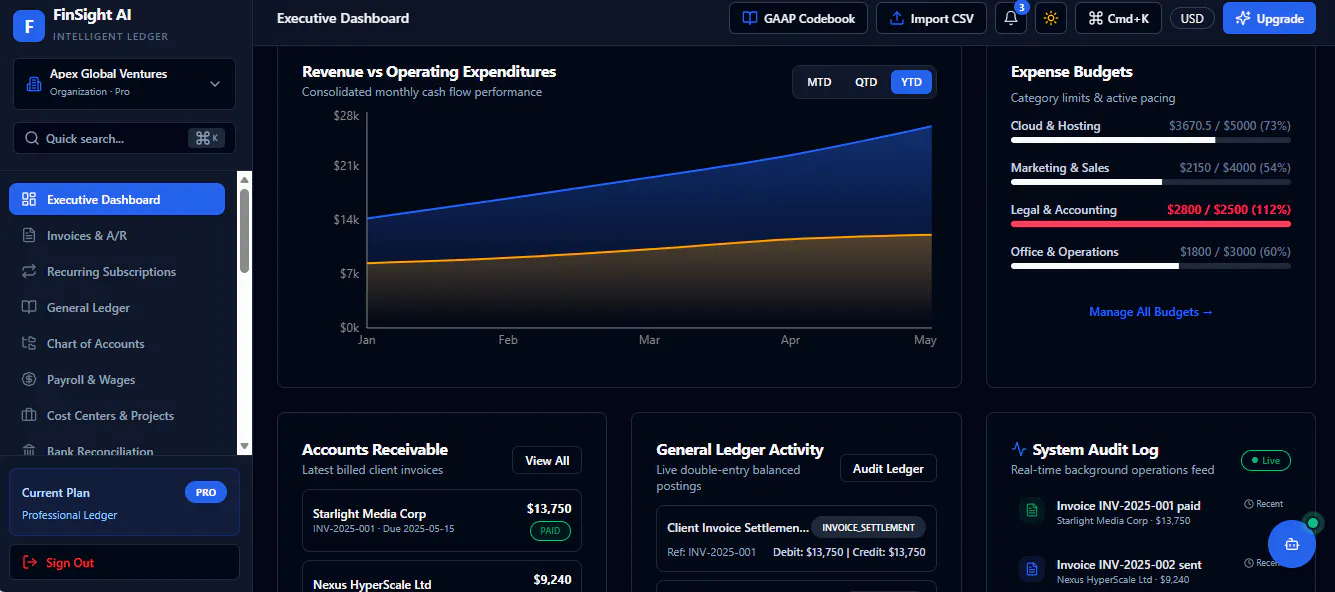Click the sidebar scrollbar down arrow
This screenshot has height=592, width=1335.
tap(244, 445)
